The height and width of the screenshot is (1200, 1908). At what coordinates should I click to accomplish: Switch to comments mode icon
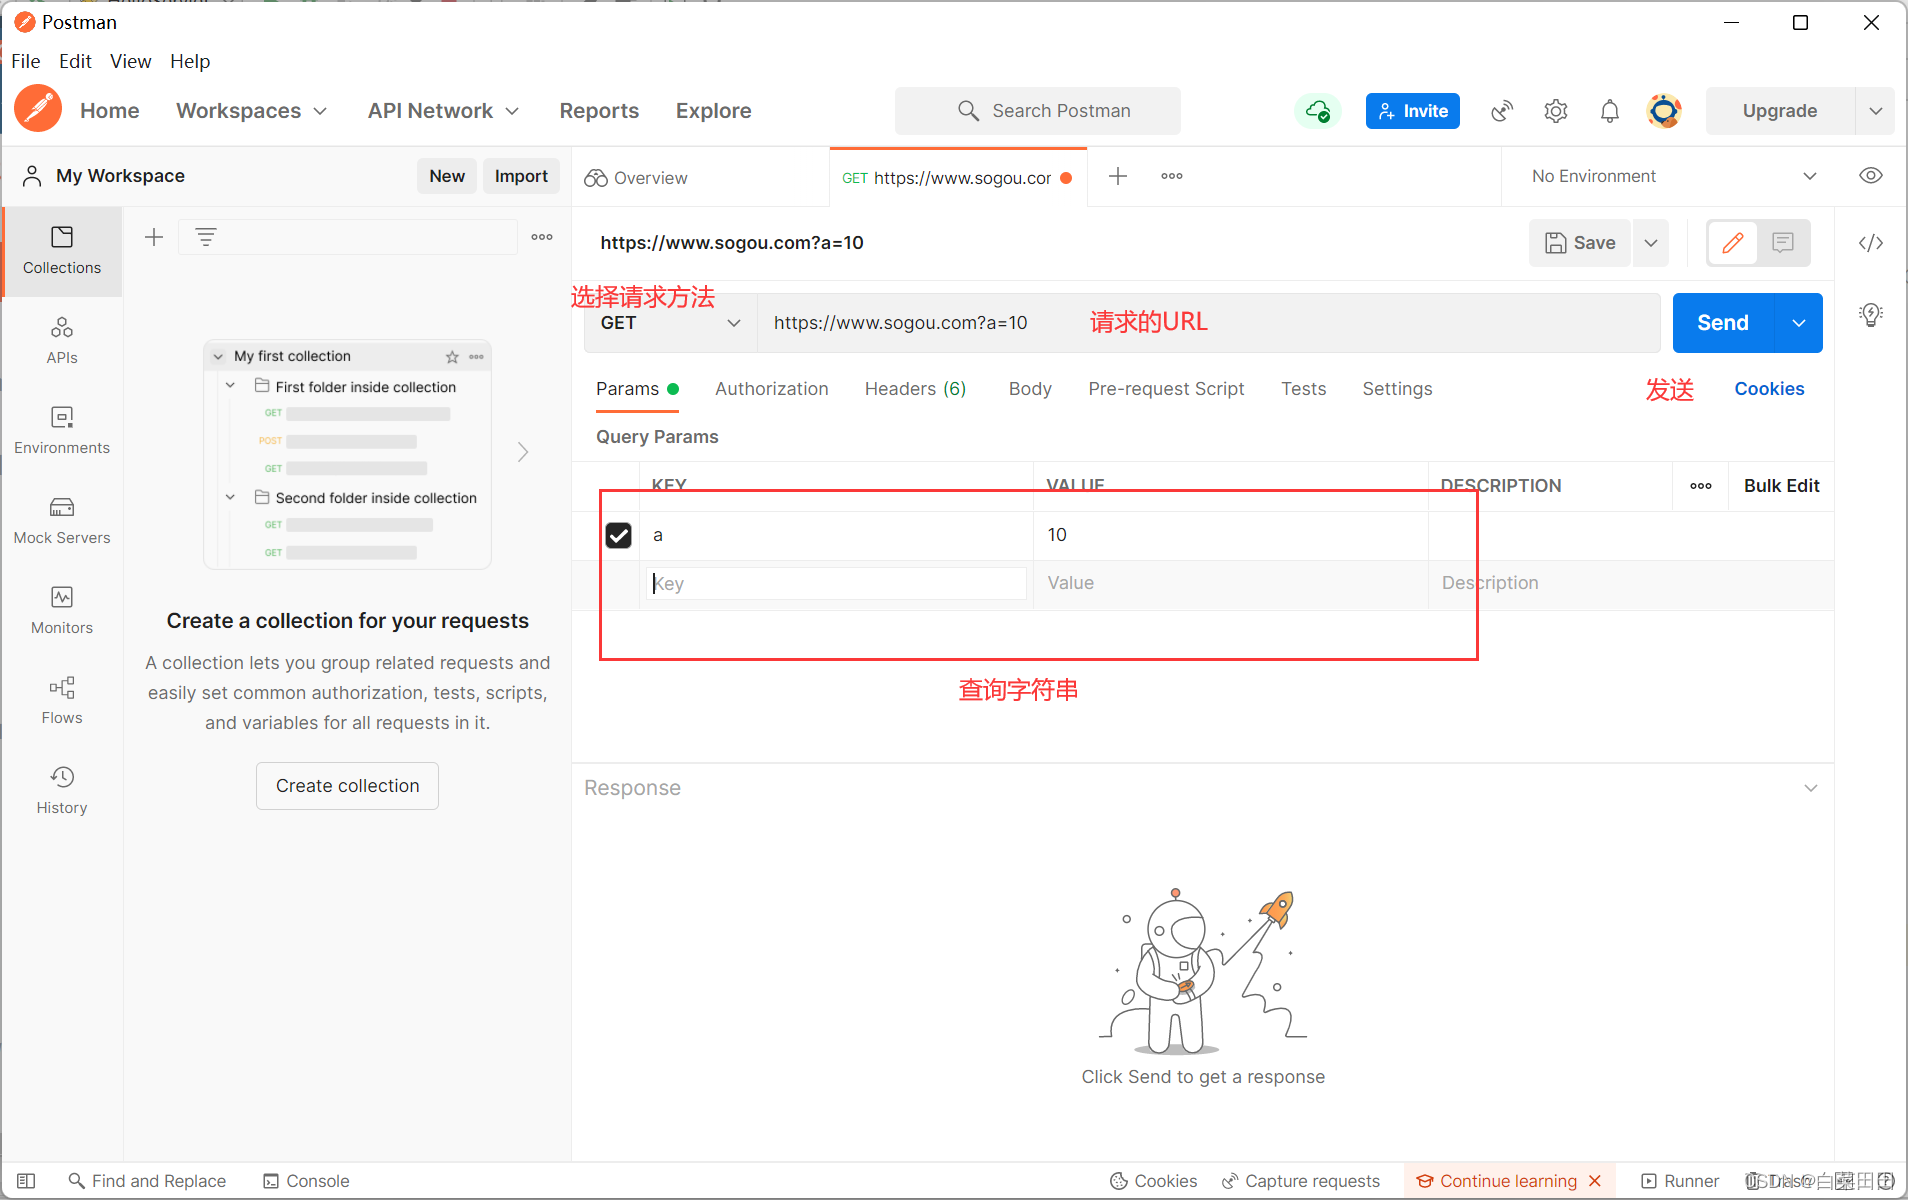click(x=1783, y=243)
